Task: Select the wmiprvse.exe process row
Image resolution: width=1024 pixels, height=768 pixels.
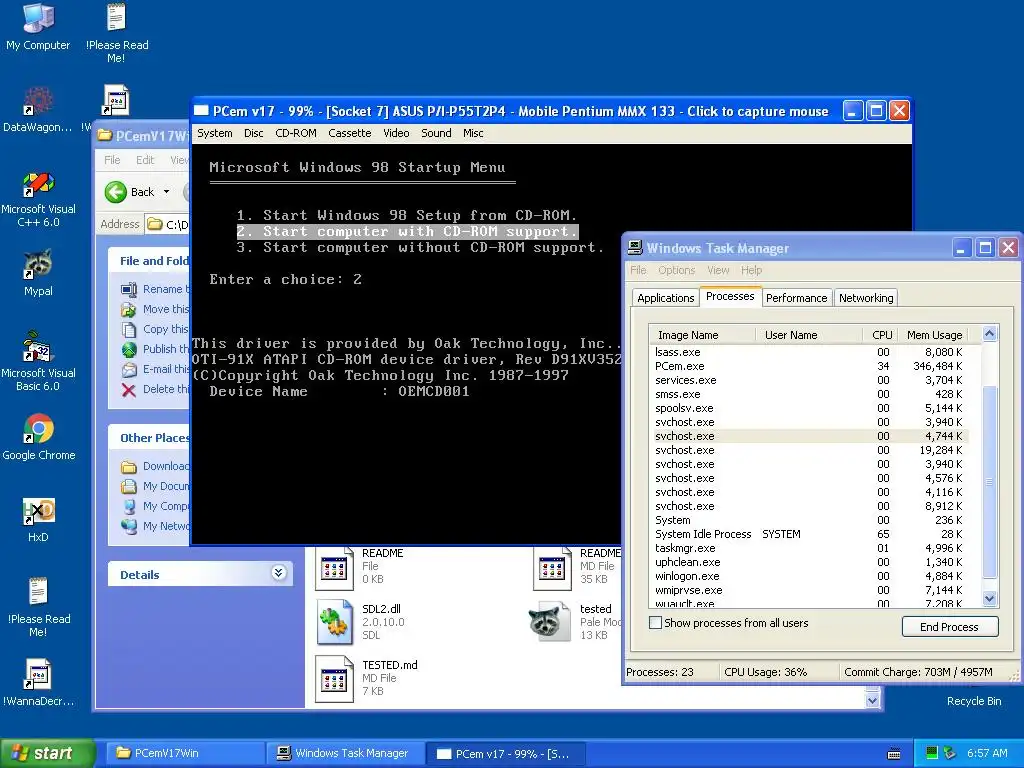Action: [x=808, y=590]
